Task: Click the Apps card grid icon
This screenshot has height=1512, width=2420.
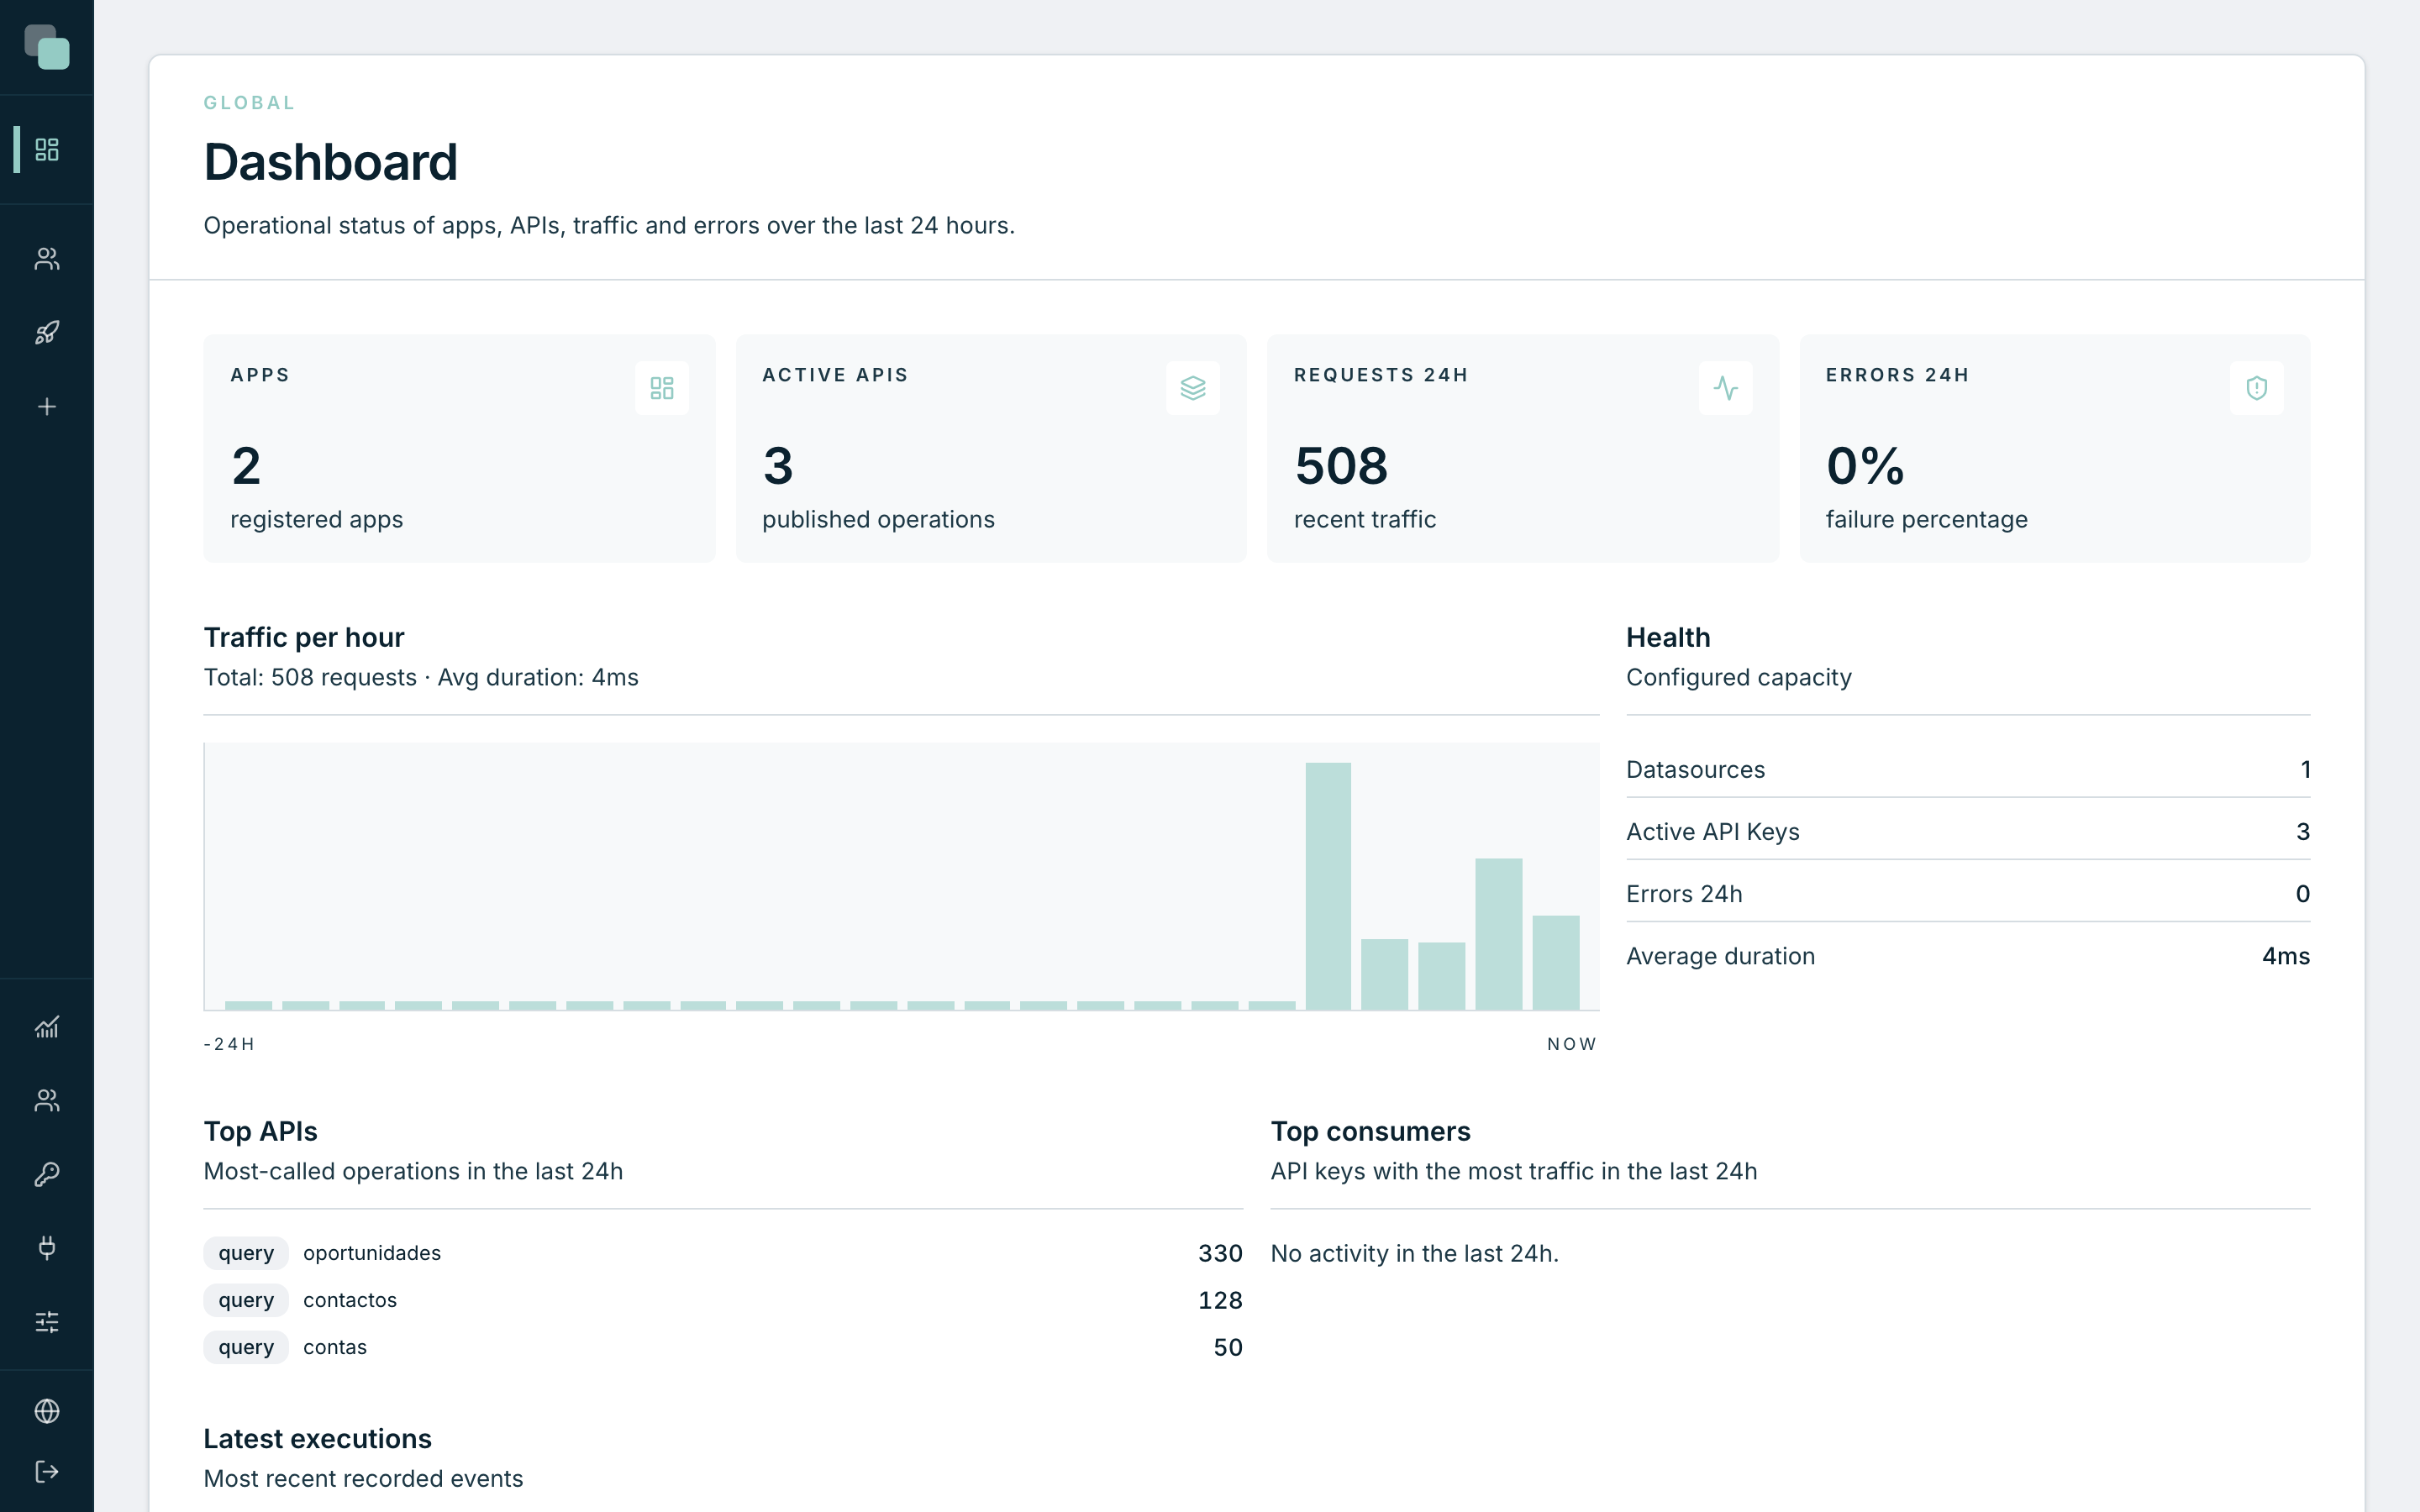Action: (x=662, y=388)
